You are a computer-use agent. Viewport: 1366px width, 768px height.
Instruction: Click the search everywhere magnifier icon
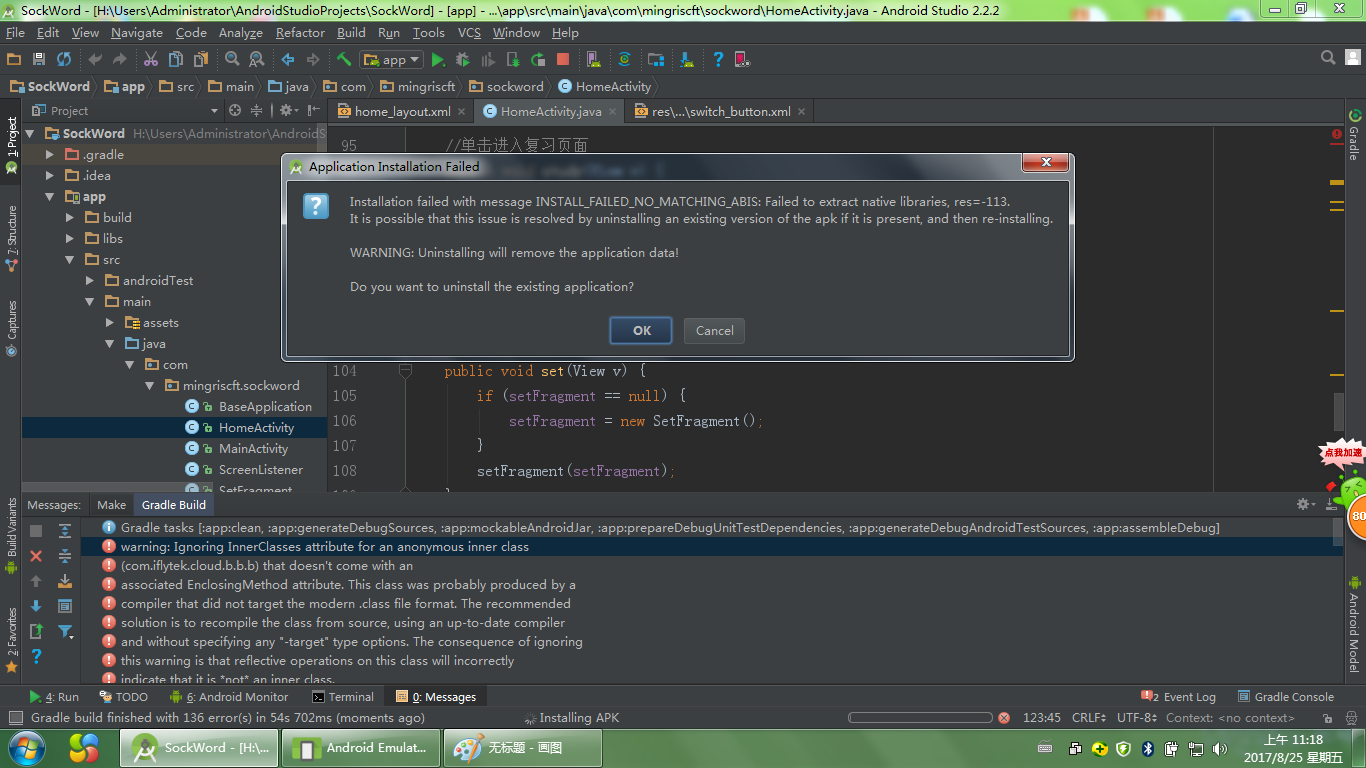click(1328, 58)
